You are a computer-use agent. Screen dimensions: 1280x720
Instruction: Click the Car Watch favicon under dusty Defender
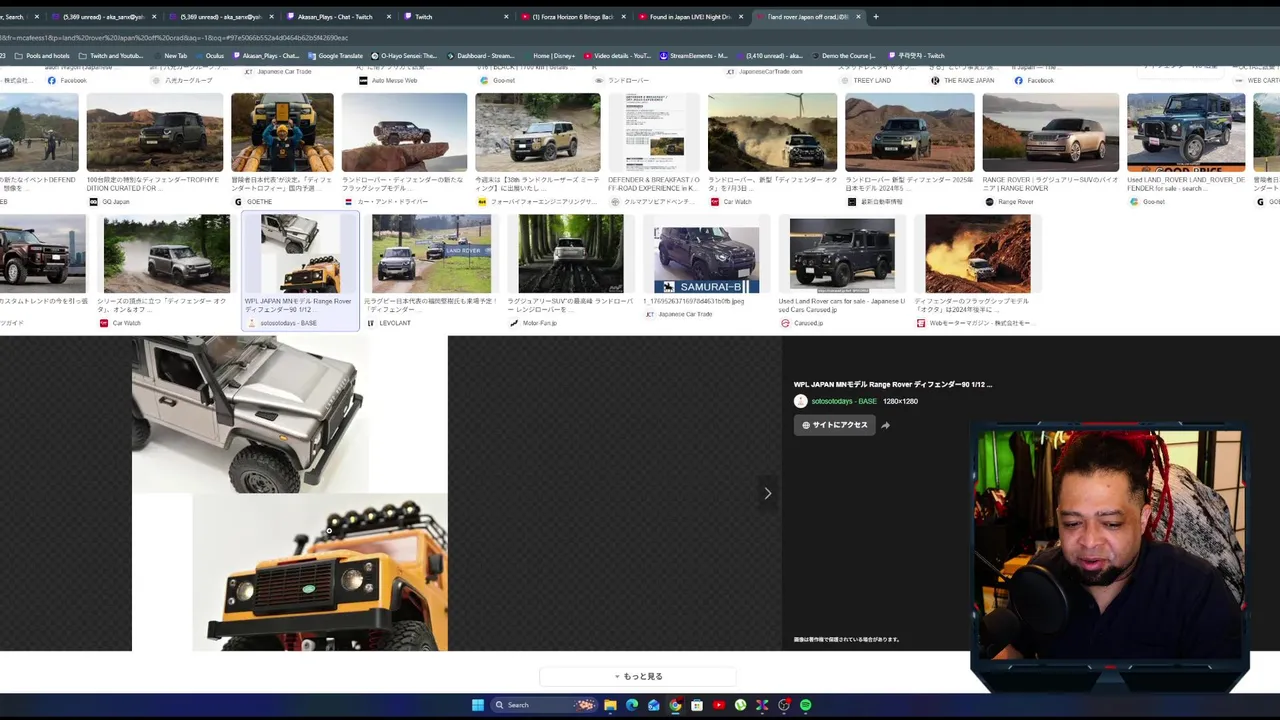point(715,202)
